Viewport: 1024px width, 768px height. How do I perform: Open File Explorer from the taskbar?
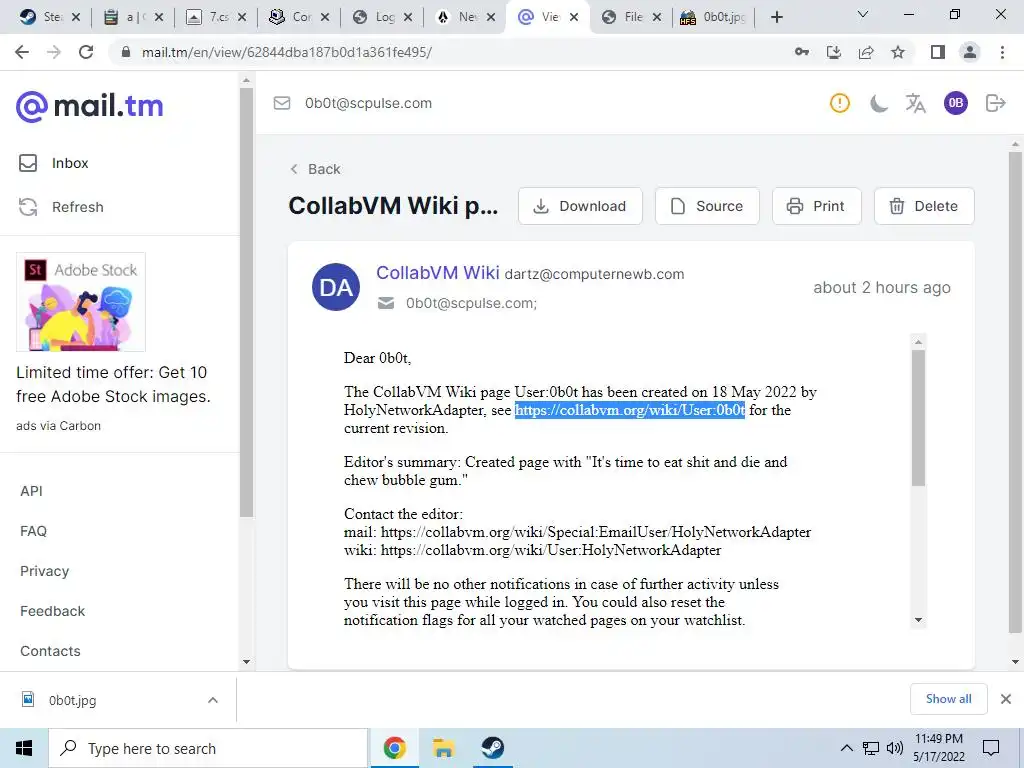443,748
